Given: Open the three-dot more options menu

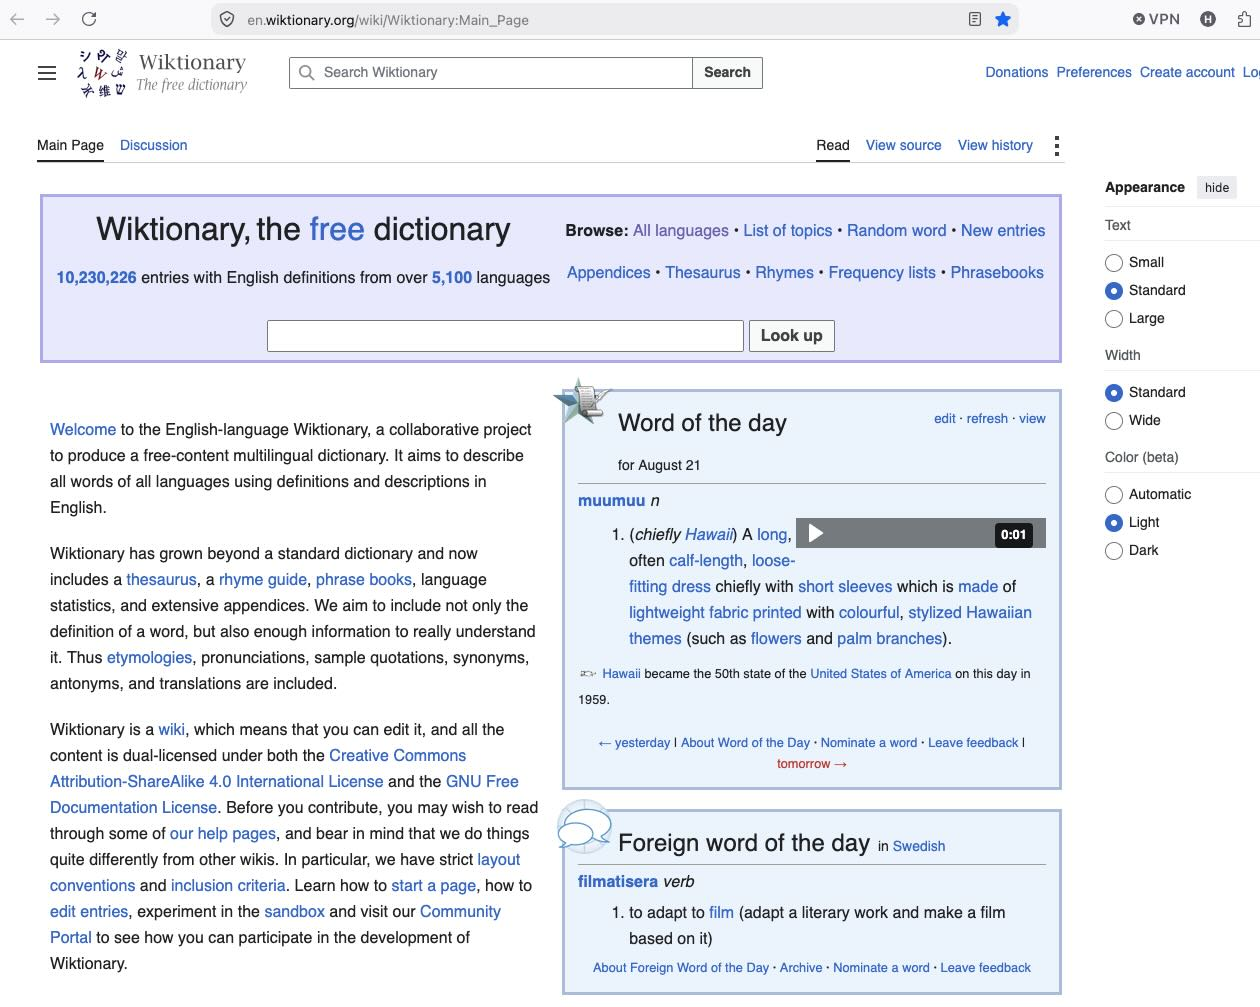Looking at the screenshot, I should click(1057, 146).
